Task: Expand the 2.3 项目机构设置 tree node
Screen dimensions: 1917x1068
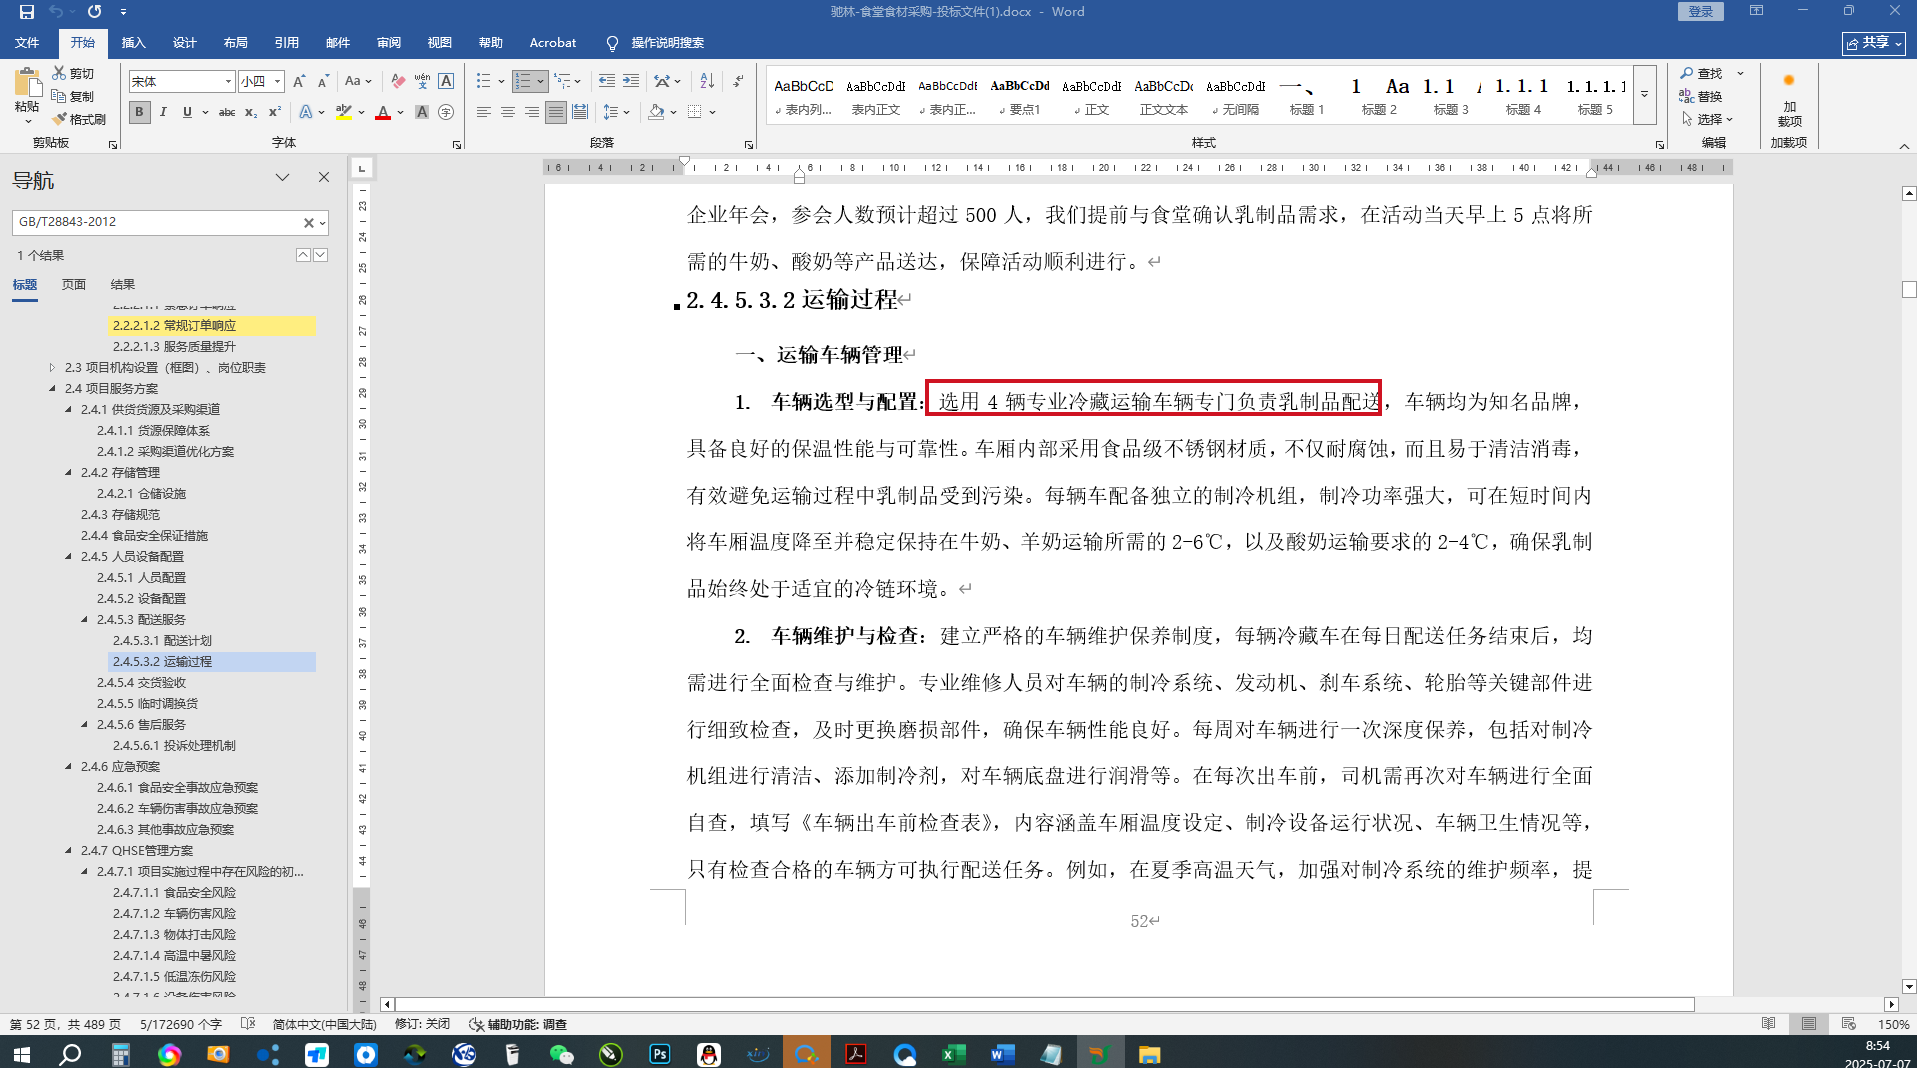Action: click(53, 367)
